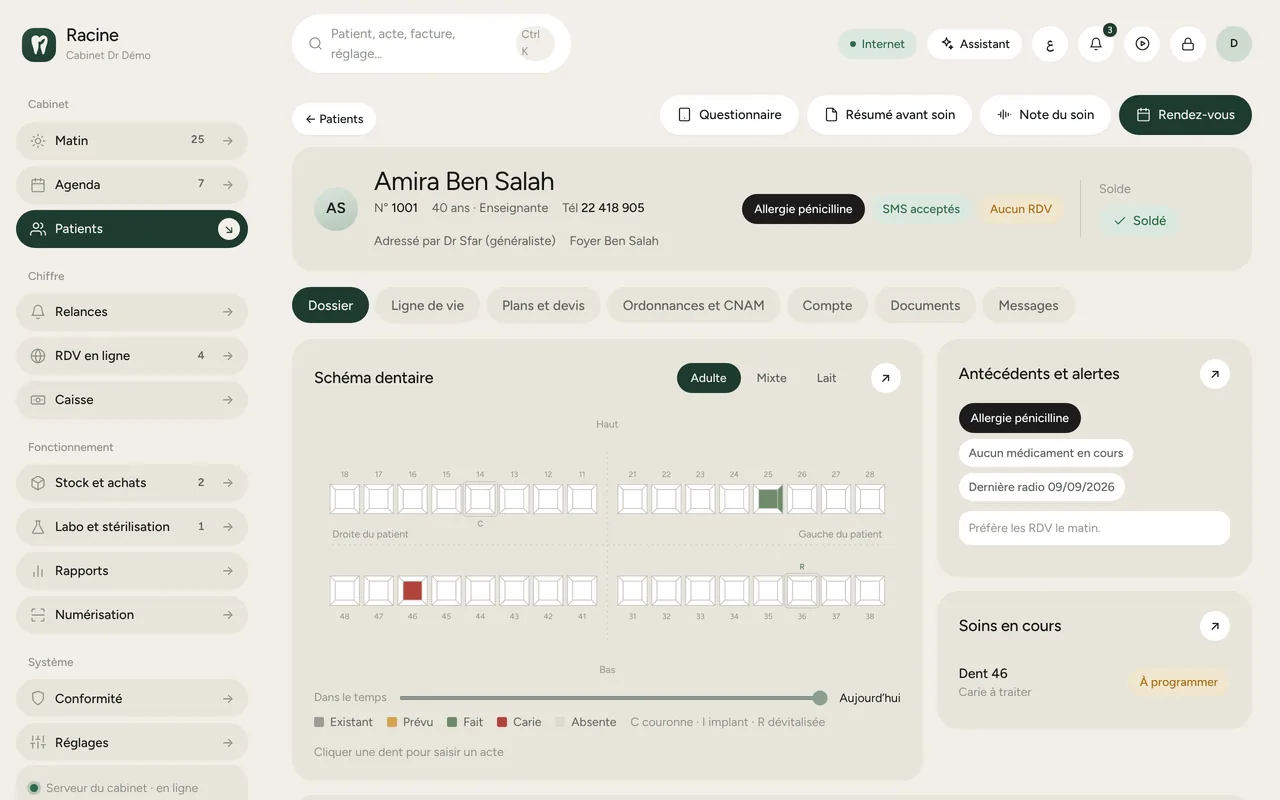Switch language with the Arabic letter icon
Viewport: 1280px width, 800px height.
point(1050,44)
